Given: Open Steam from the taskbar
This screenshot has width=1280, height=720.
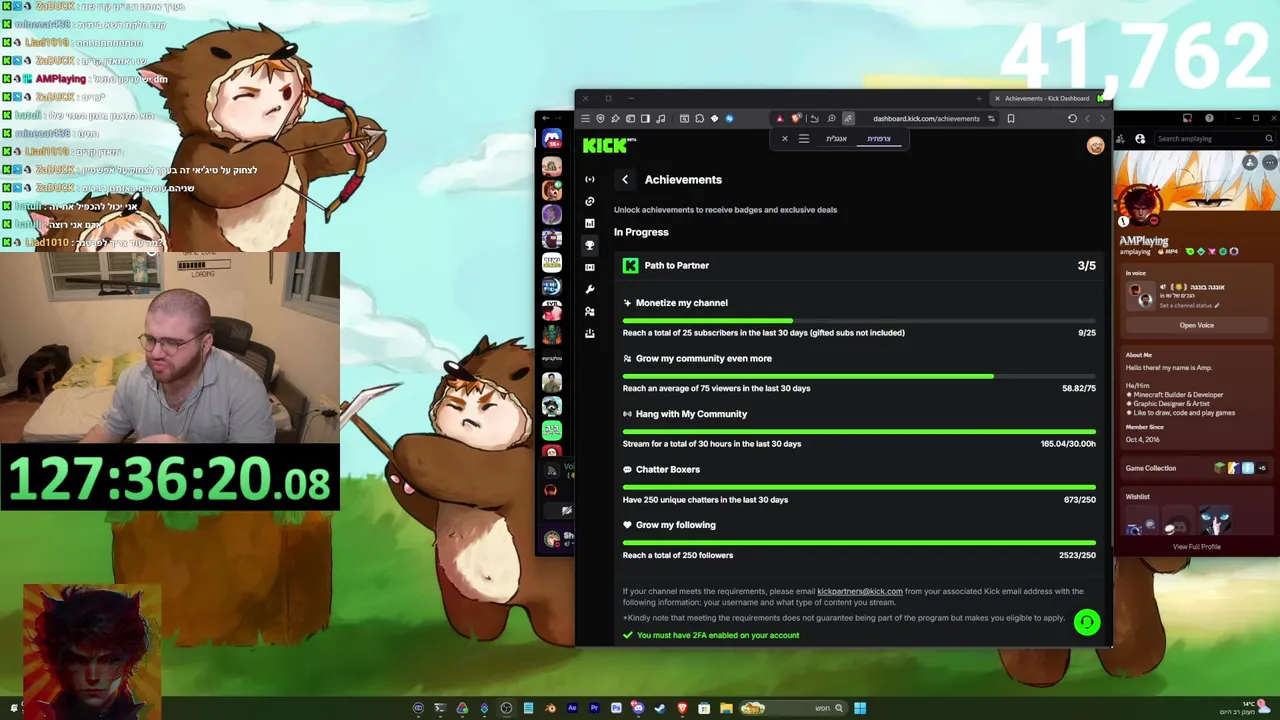Looking at the screenshot, I should click(660, 708).
